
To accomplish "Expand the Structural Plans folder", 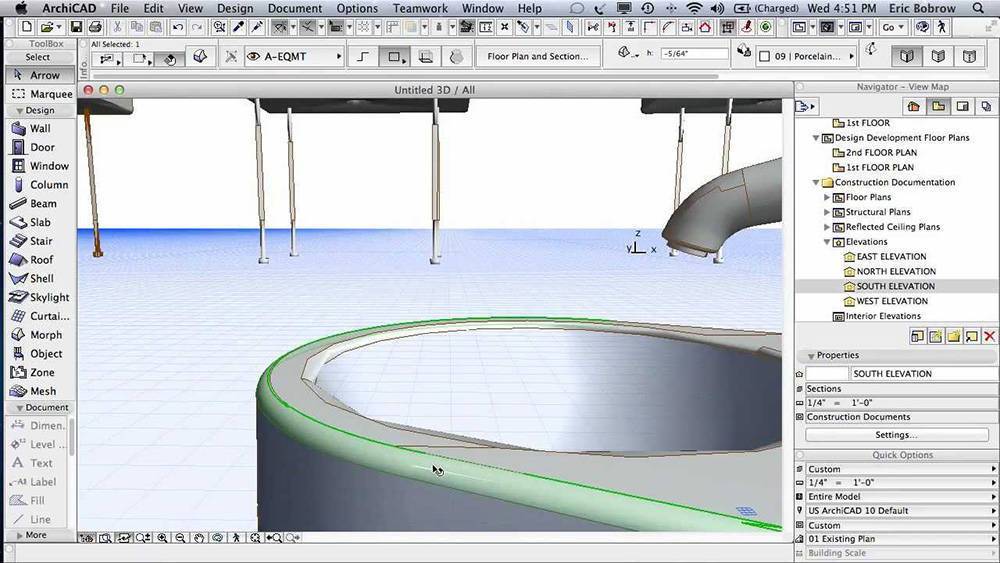I will [827, 212].
